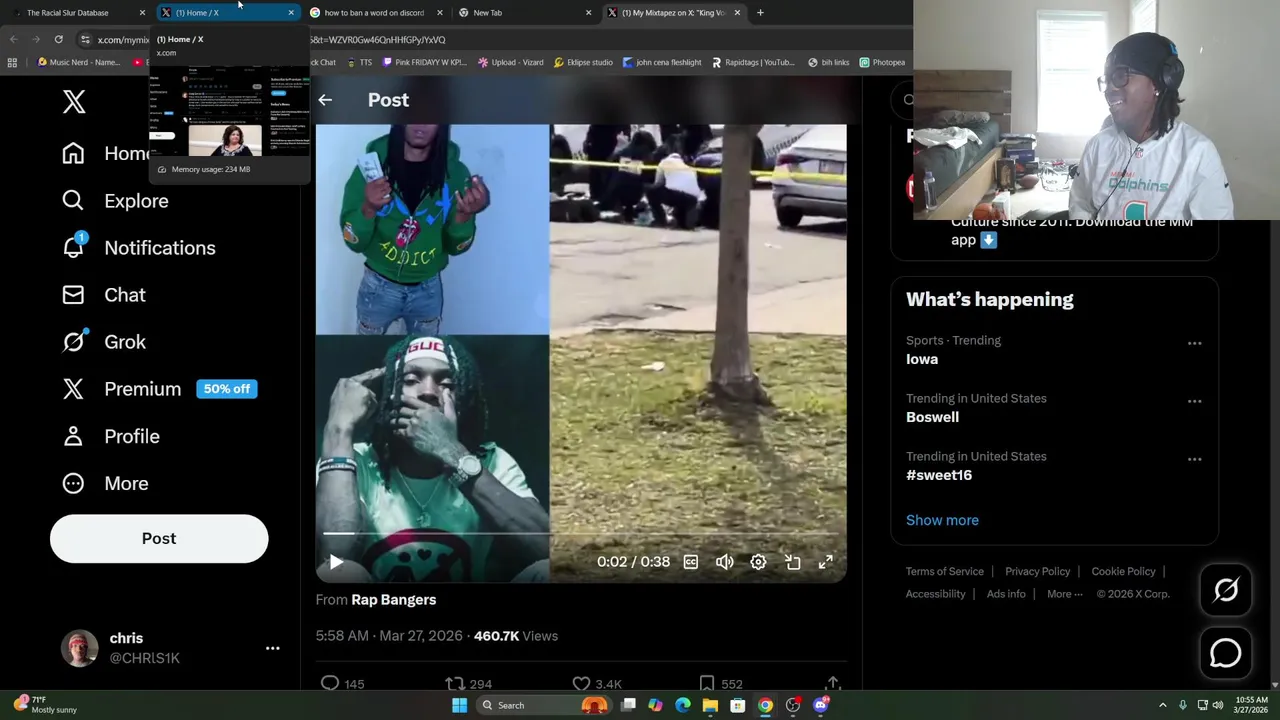The image size is (1280, 720).
Task: Open the Boswell trending topic
Action: [x=1054, y=408]
